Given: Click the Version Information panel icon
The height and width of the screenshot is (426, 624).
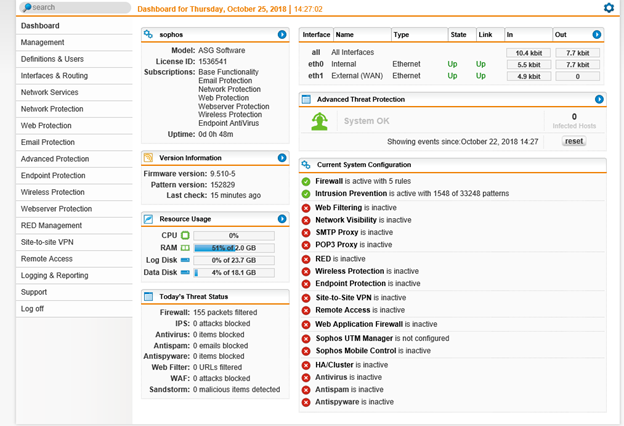Looking at the screenshot, I should coord(148,158).
